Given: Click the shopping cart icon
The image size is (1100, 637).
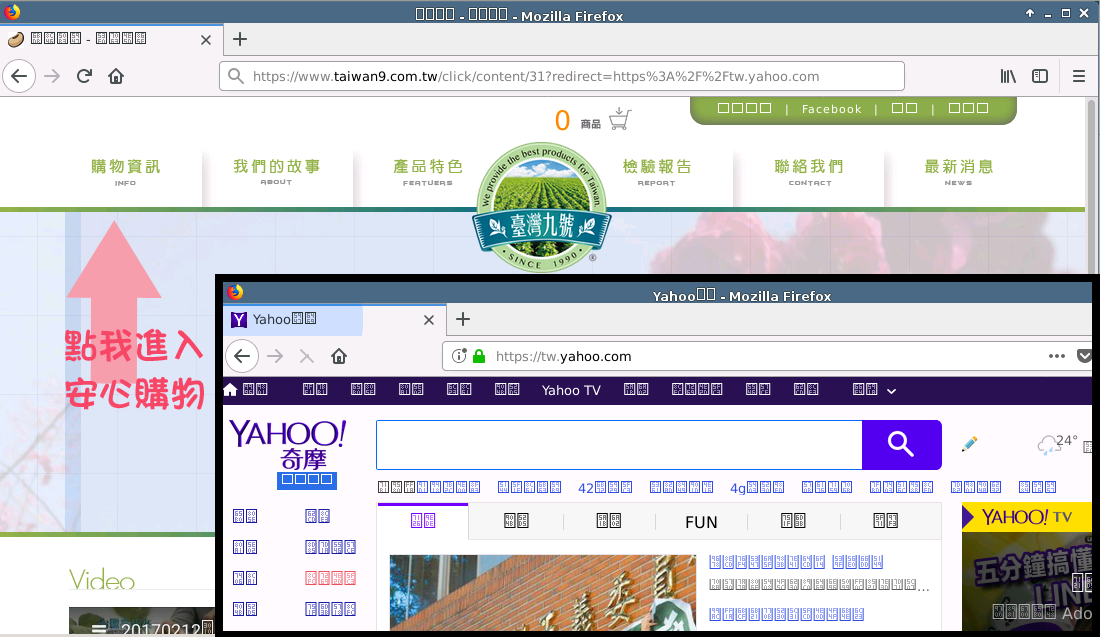Looking at the screenshot, I should point(620,119).
